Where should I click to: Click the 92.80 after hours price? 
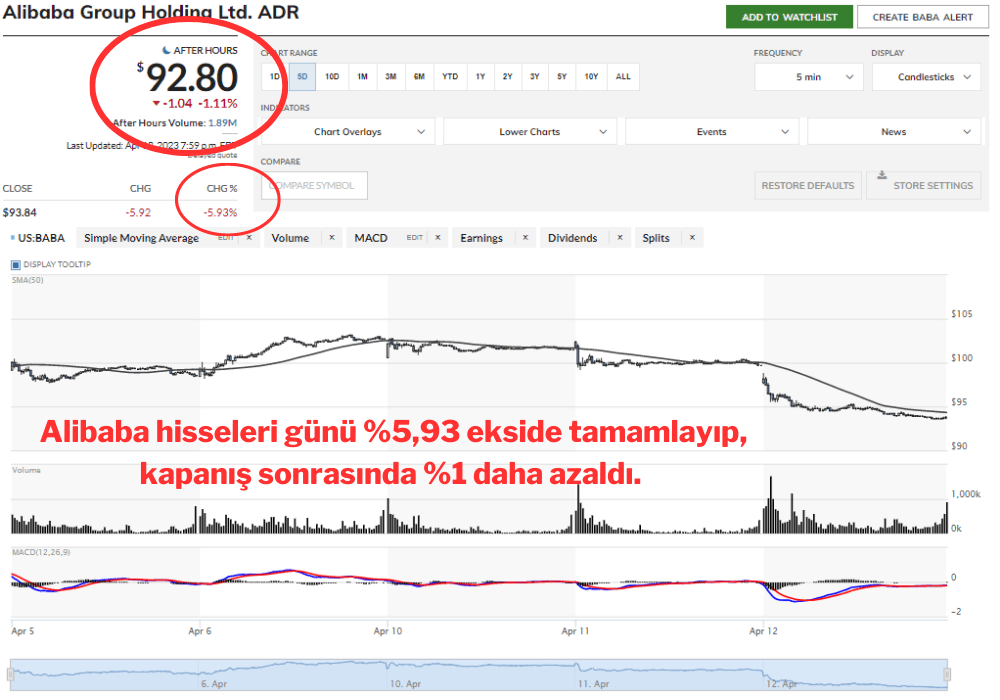(192, 78)
